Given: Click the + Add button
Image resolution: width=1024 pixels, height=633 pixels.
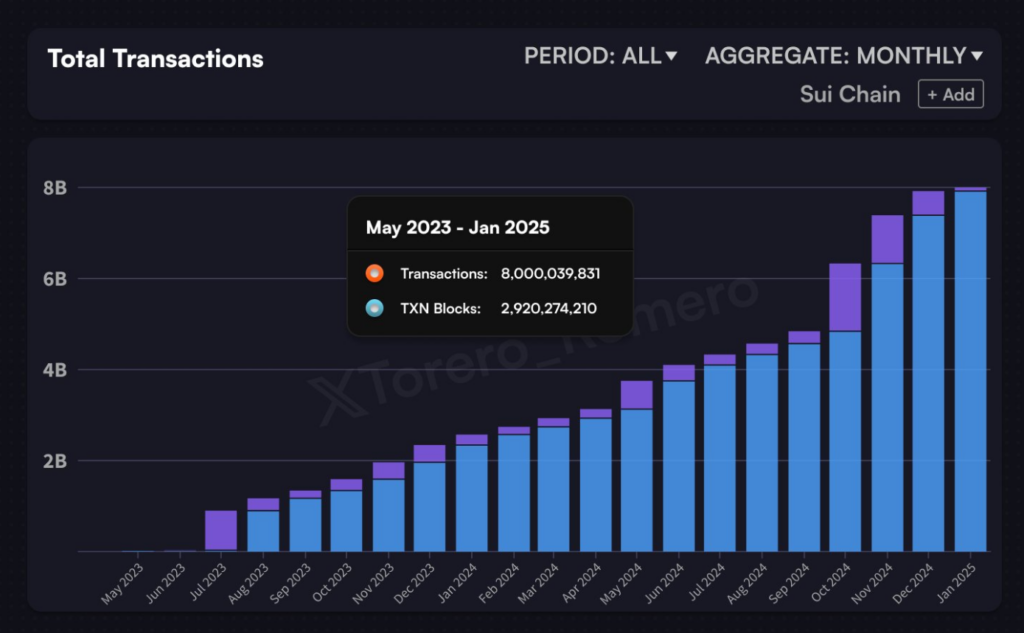Looking at the screenshot, I should coord(951,94).
